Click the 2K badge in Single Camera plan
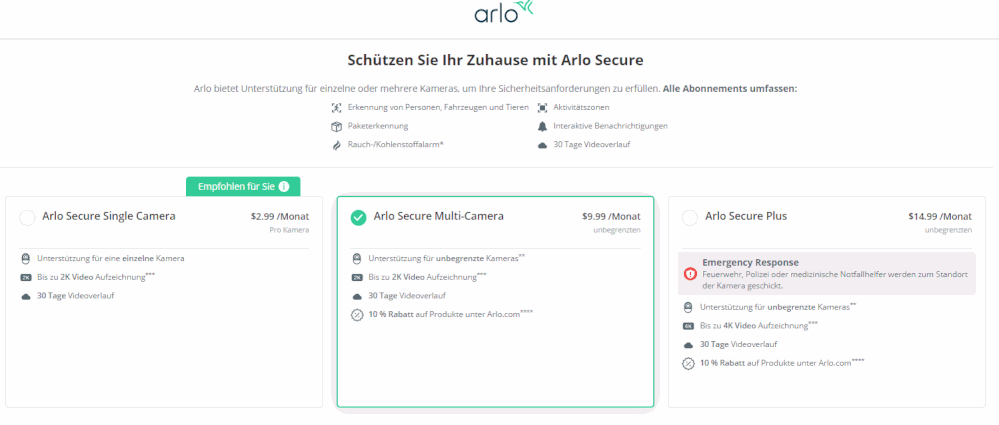Screen dimensions: 999x425 click(x=25, y=277)
